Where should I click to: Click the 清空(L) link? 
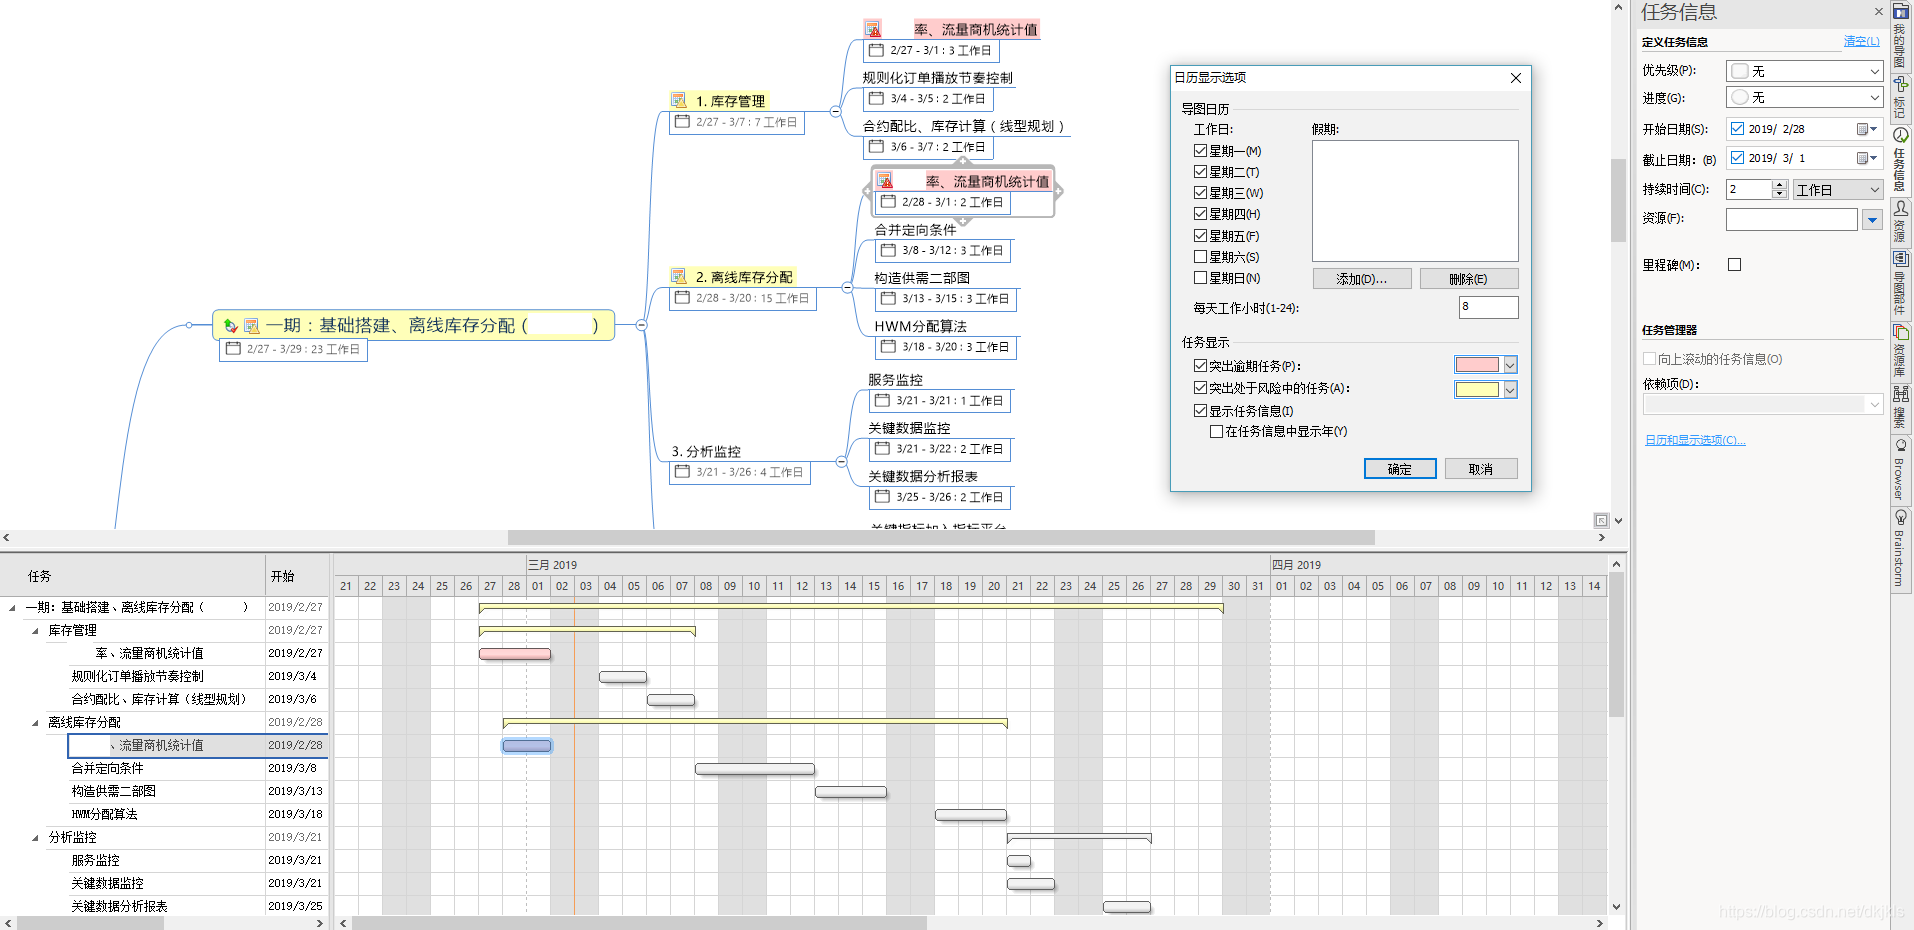(1861, 41)
